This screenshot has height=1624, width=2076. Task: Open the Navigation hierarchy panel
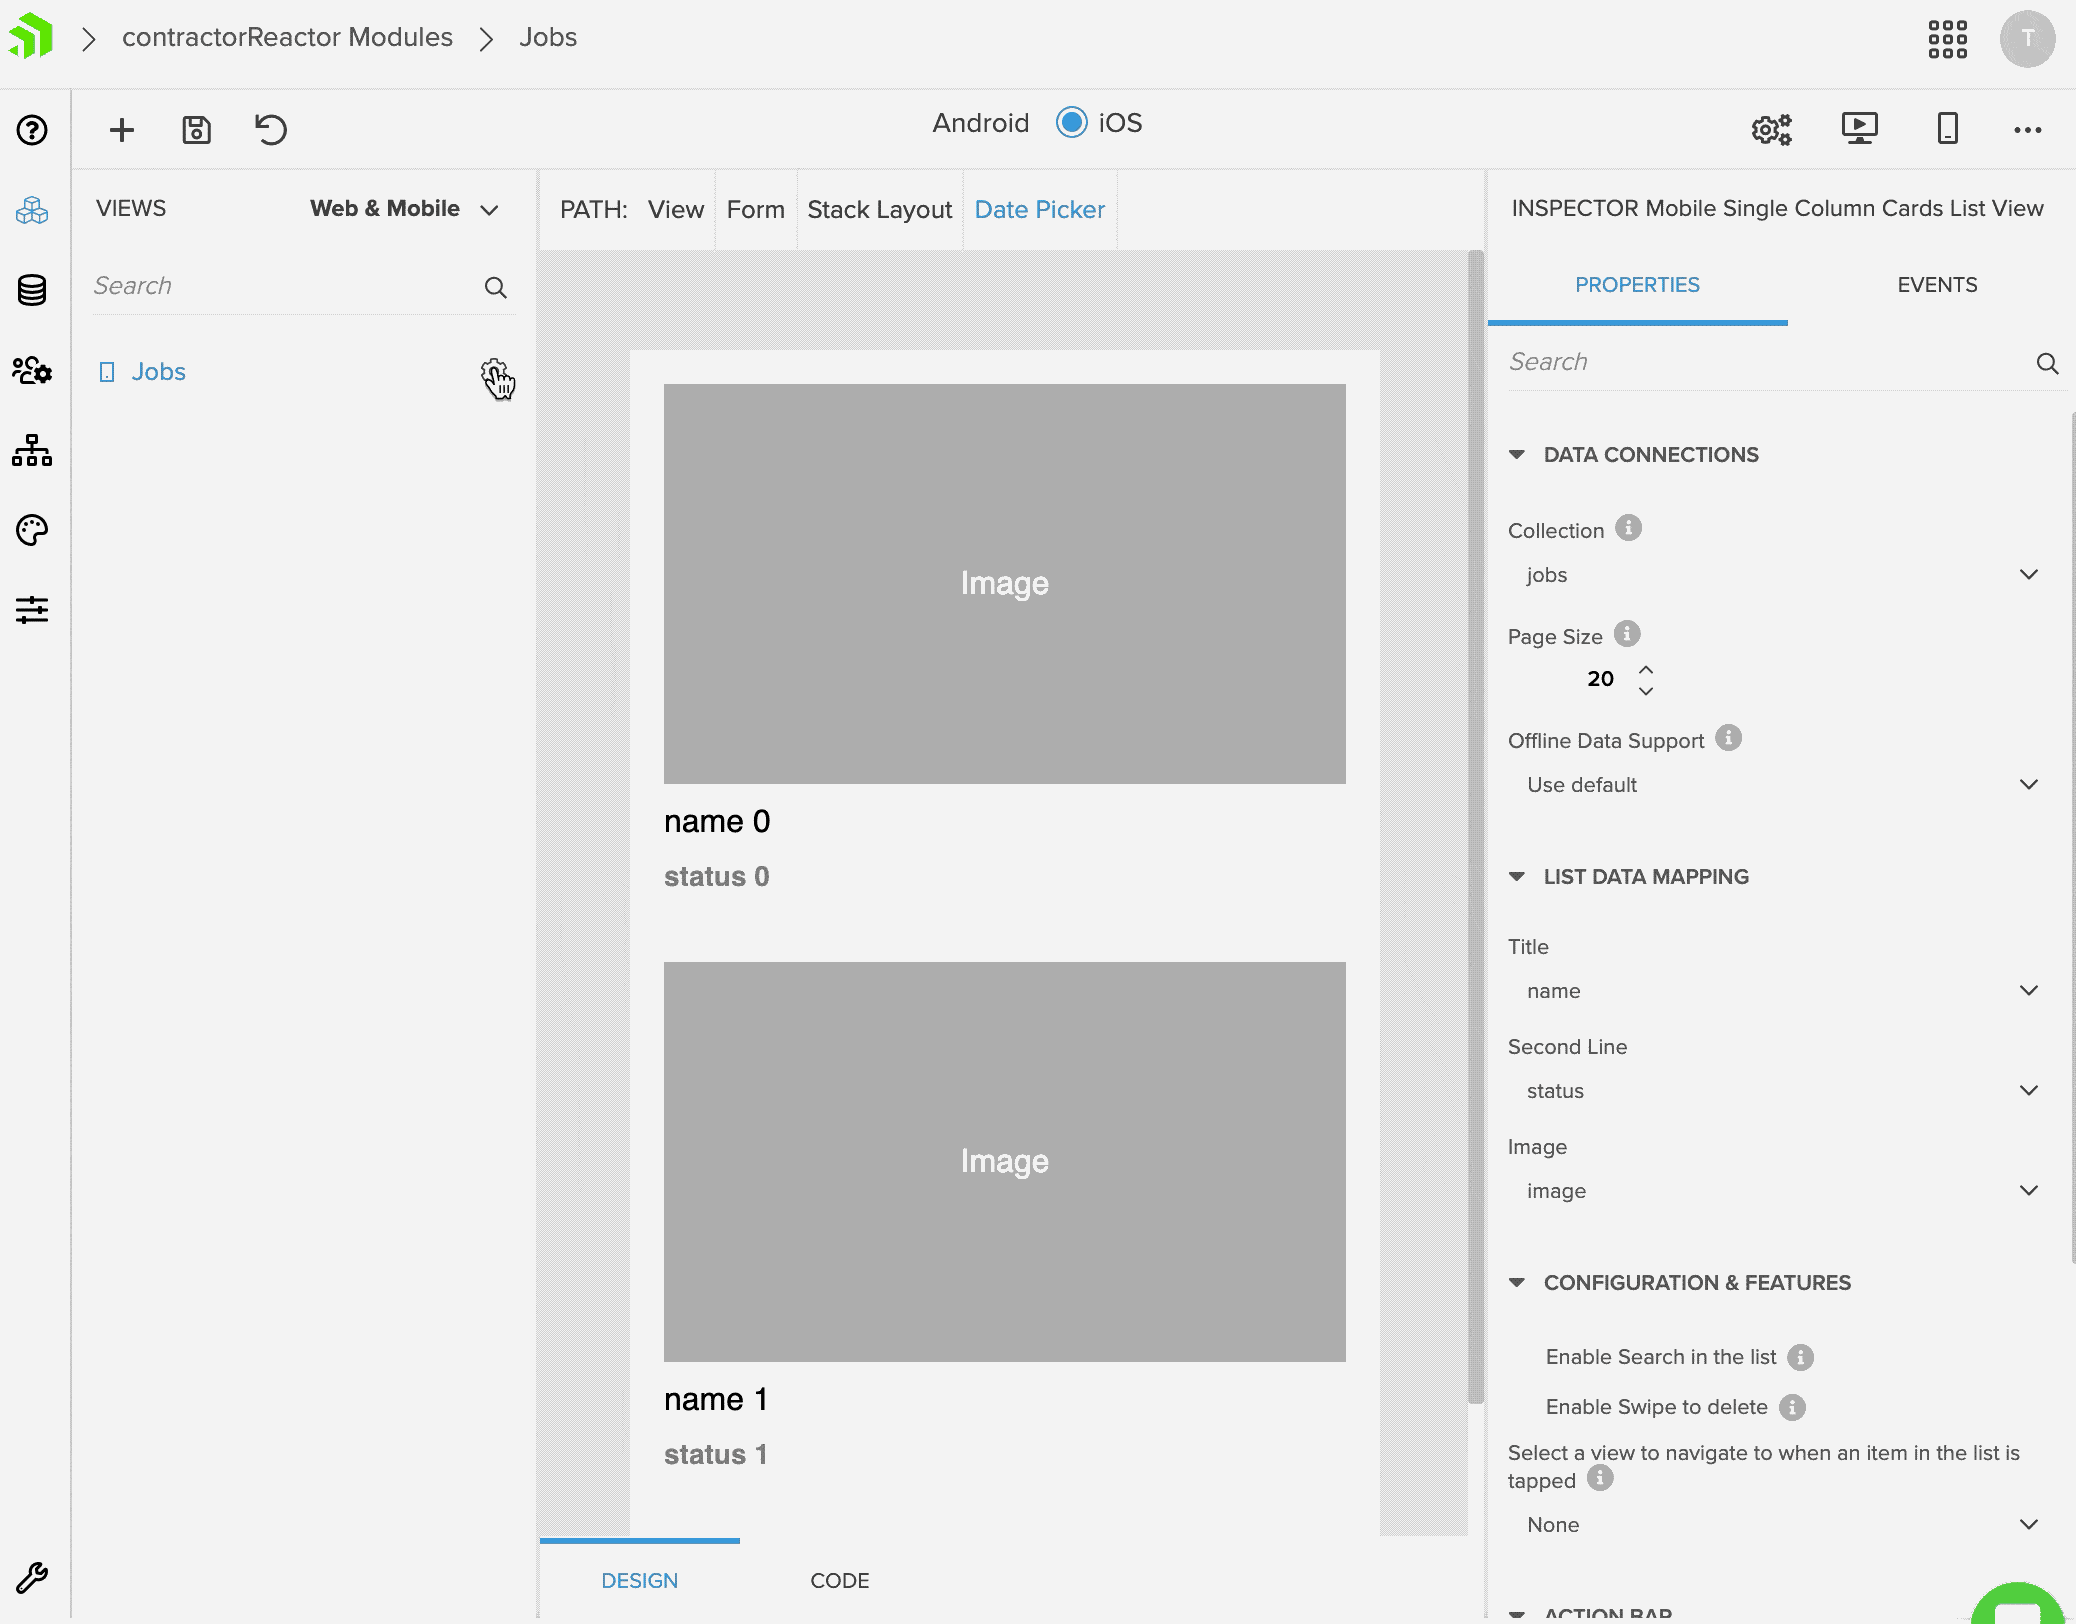(31, 452)
